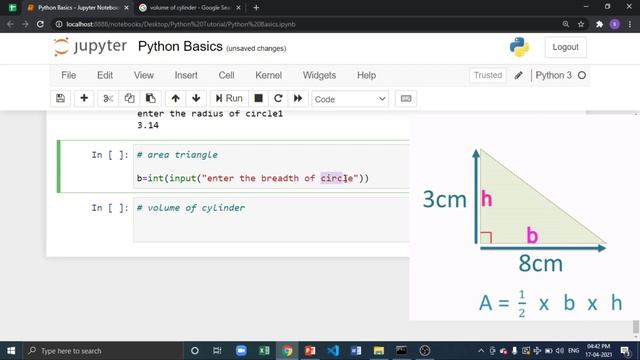The height and width of the screenshot is (360, 640).
Task: Paste cells below icon
Action: point(151,98)
